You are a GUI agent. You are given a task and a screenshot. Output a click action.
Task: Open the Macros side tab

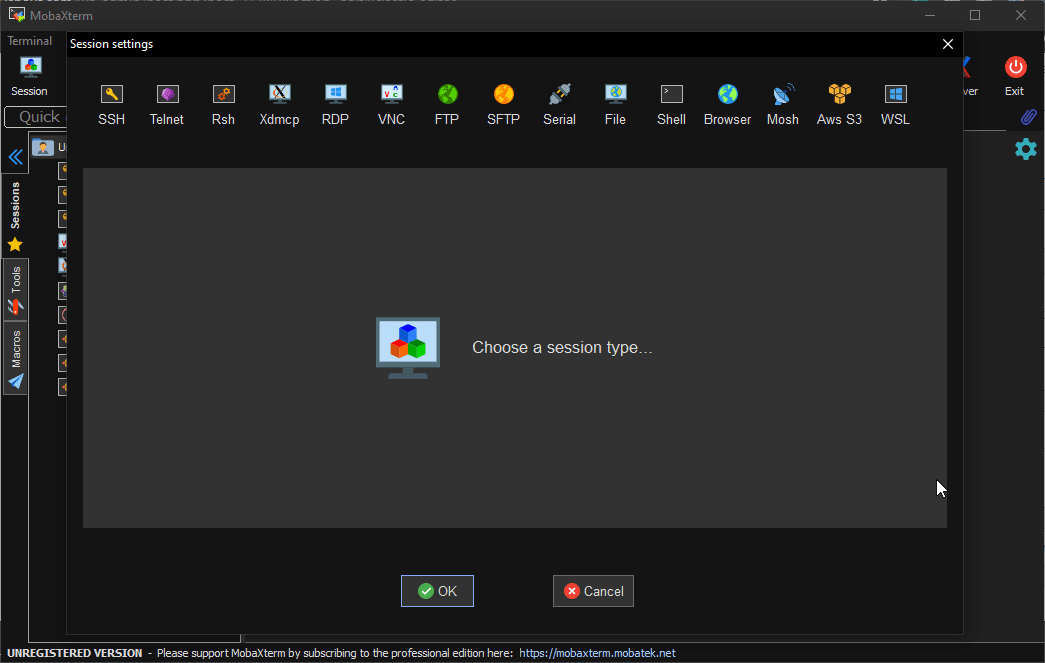click(x=15, y=358)
